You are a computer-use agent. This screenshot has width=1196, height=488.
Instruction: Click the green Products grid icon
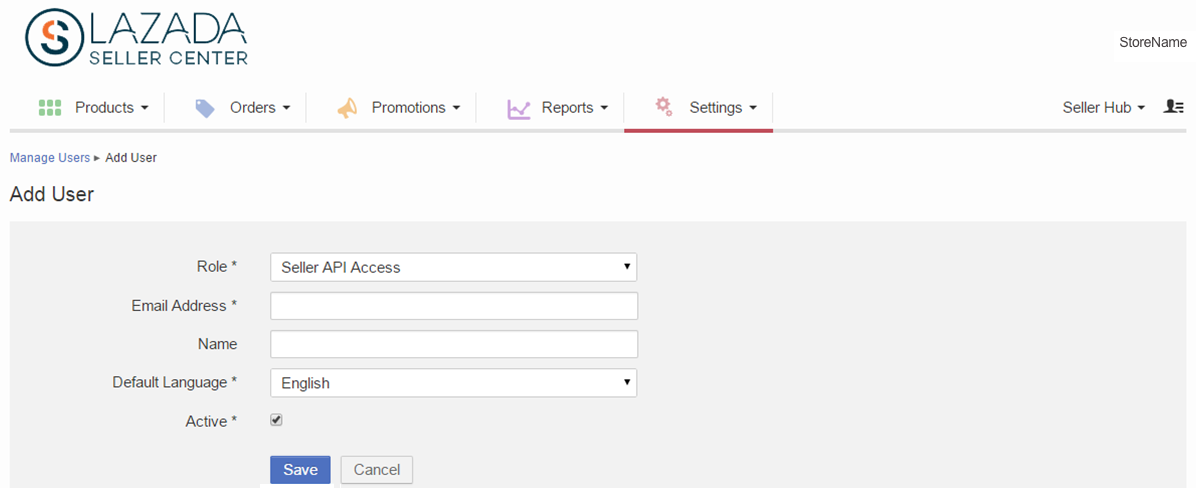(50, 108)
